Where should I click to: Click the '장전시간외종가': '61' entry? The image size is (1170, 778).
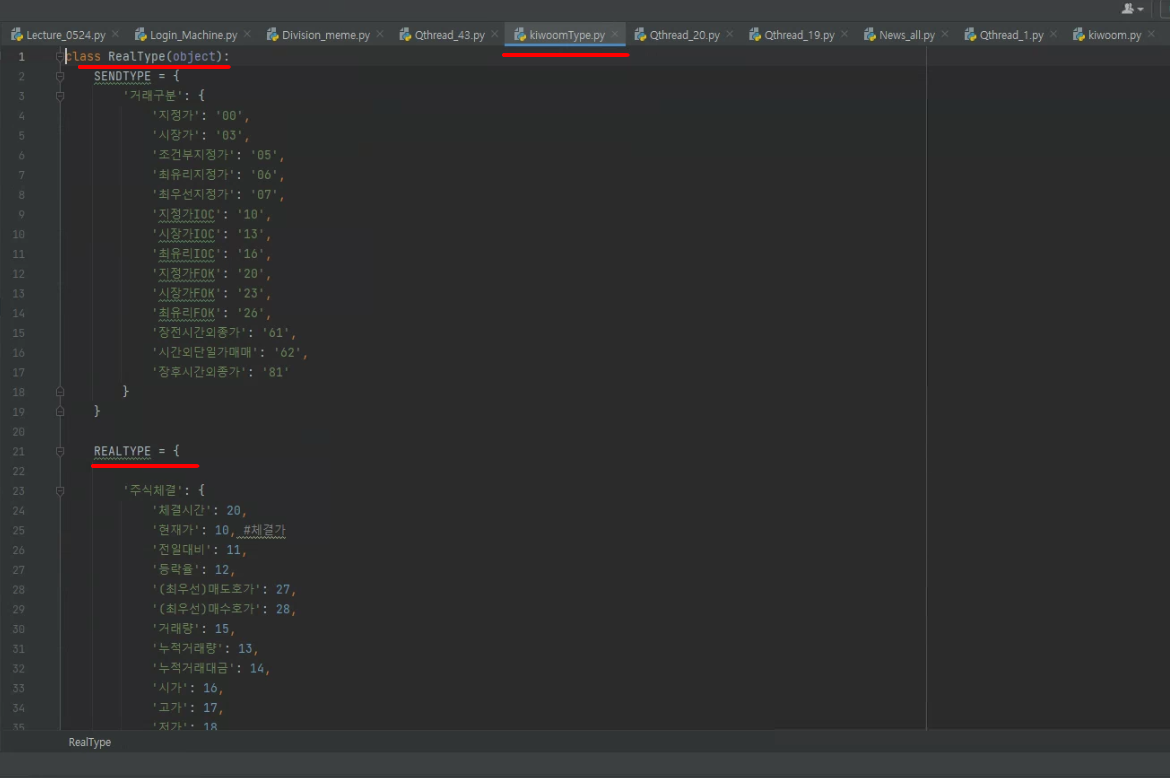(x=224, y=333)
